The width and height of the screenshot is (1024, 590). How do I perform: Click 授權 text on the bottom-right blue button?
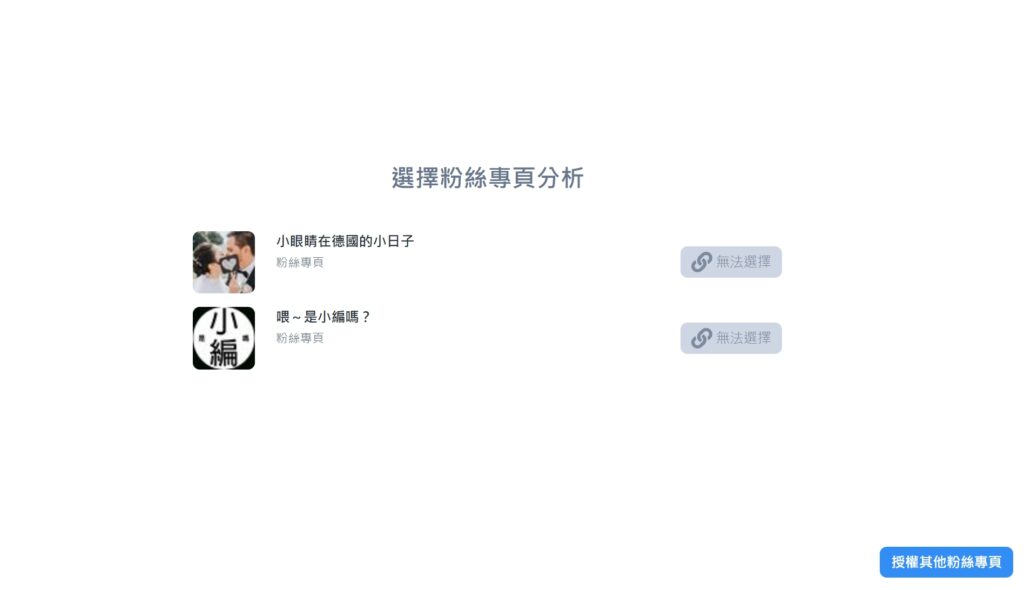[x=905, y=562]
